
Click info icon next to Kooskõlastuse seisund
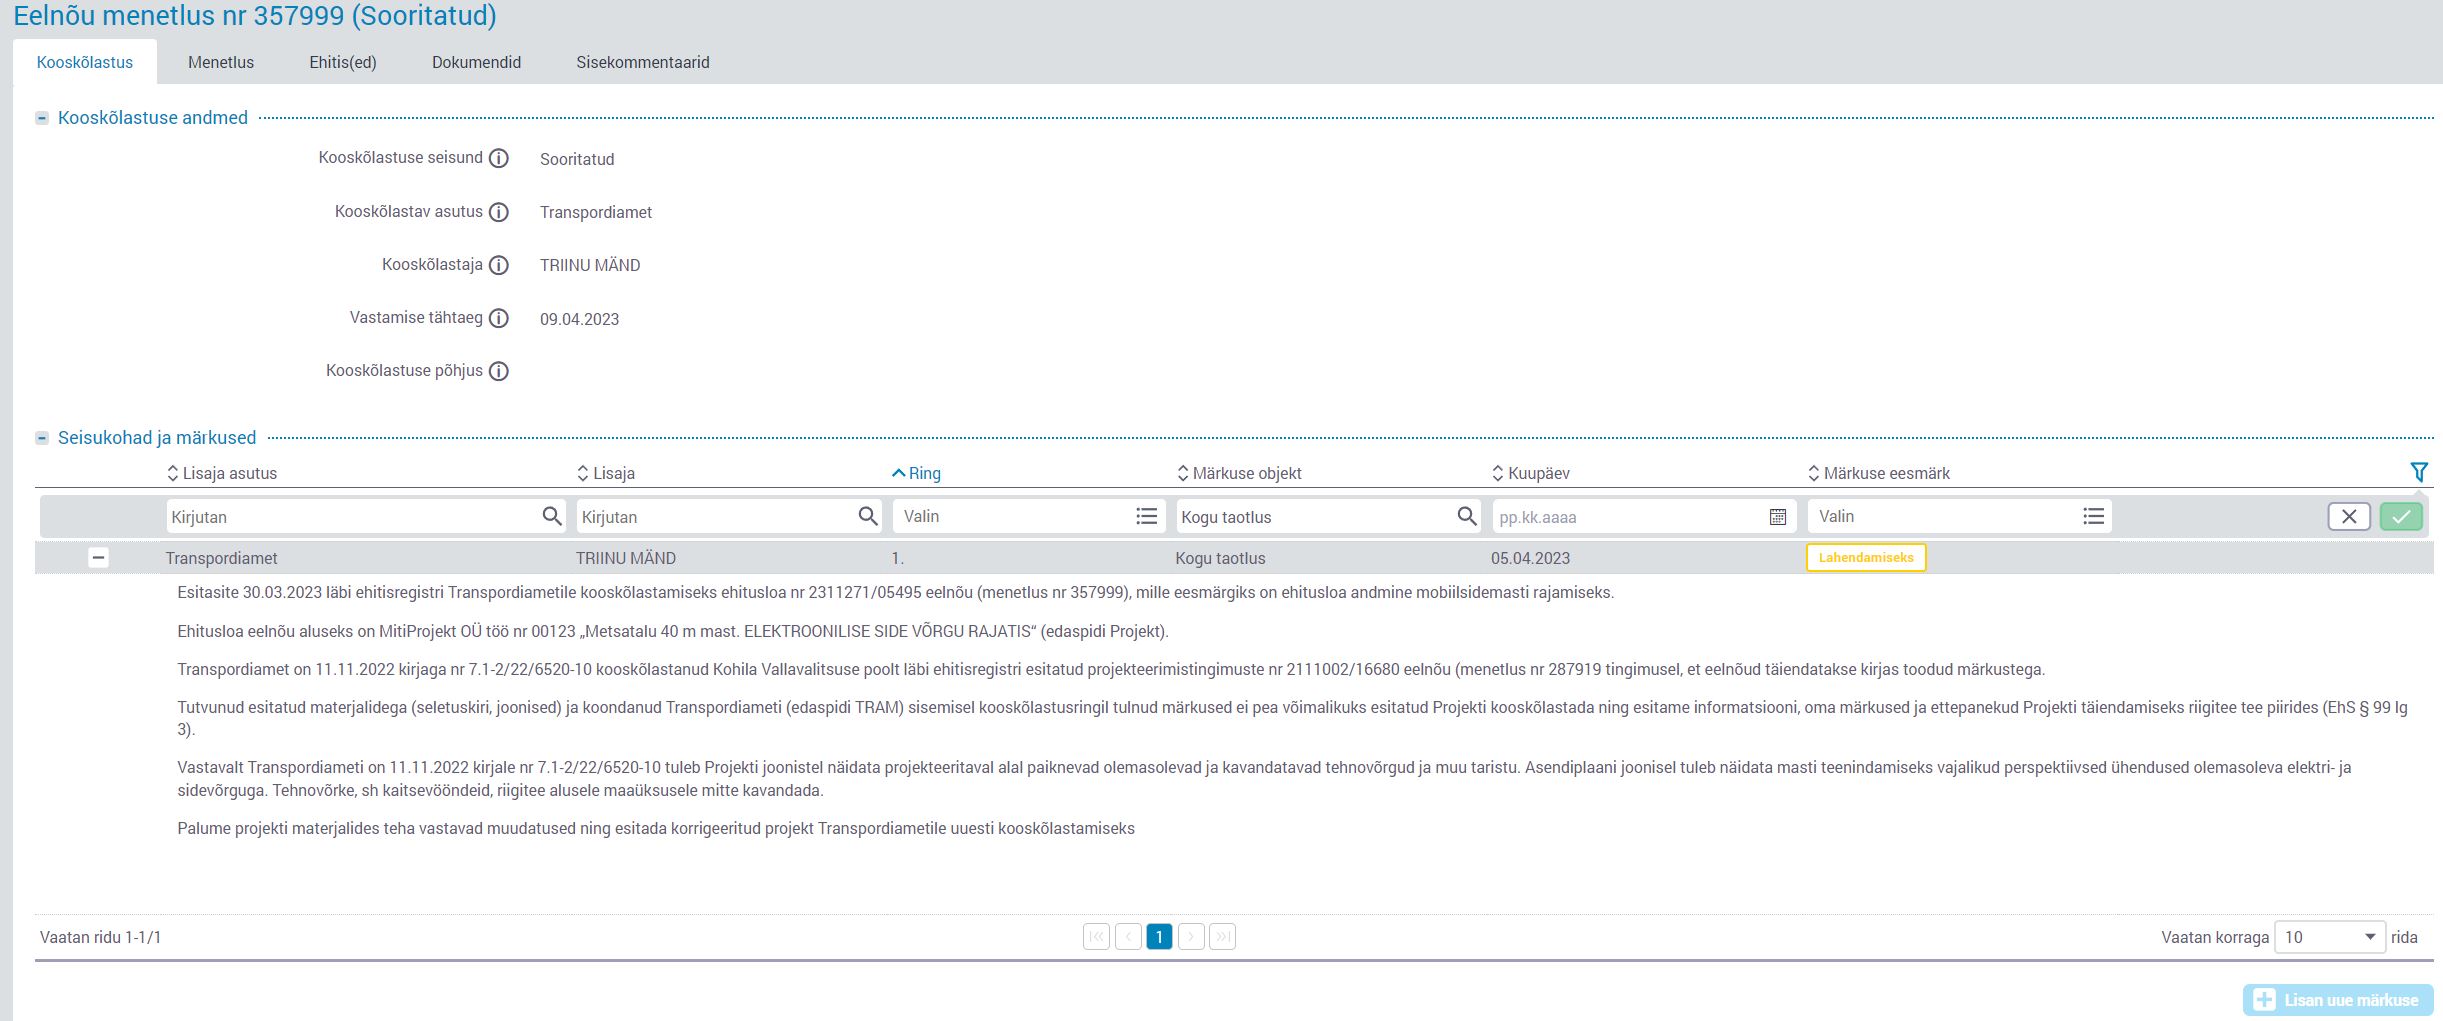point(498,158)
